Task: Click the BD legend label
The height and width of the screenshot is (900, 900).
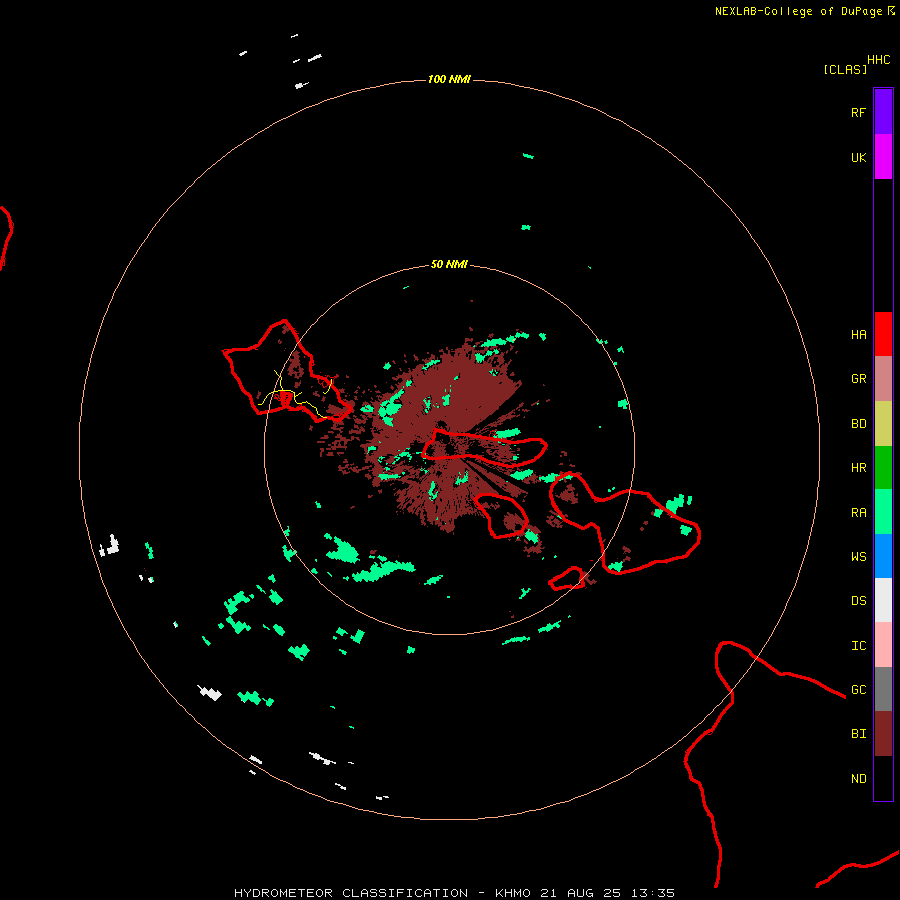Action: tap(858, 424)
